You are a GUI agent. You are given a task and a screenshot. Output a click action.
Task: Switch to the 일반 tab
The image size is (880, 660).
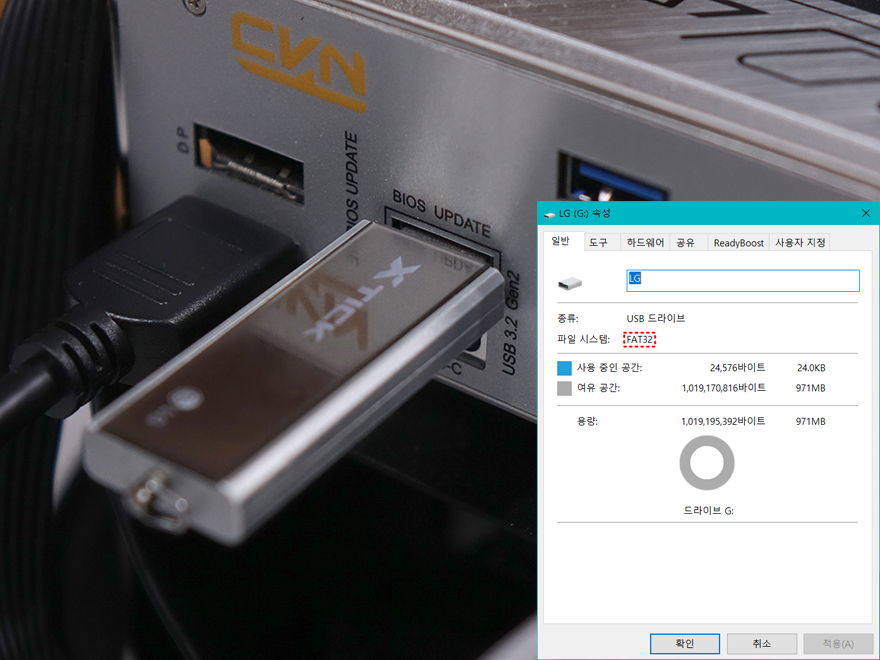[561, 241]
